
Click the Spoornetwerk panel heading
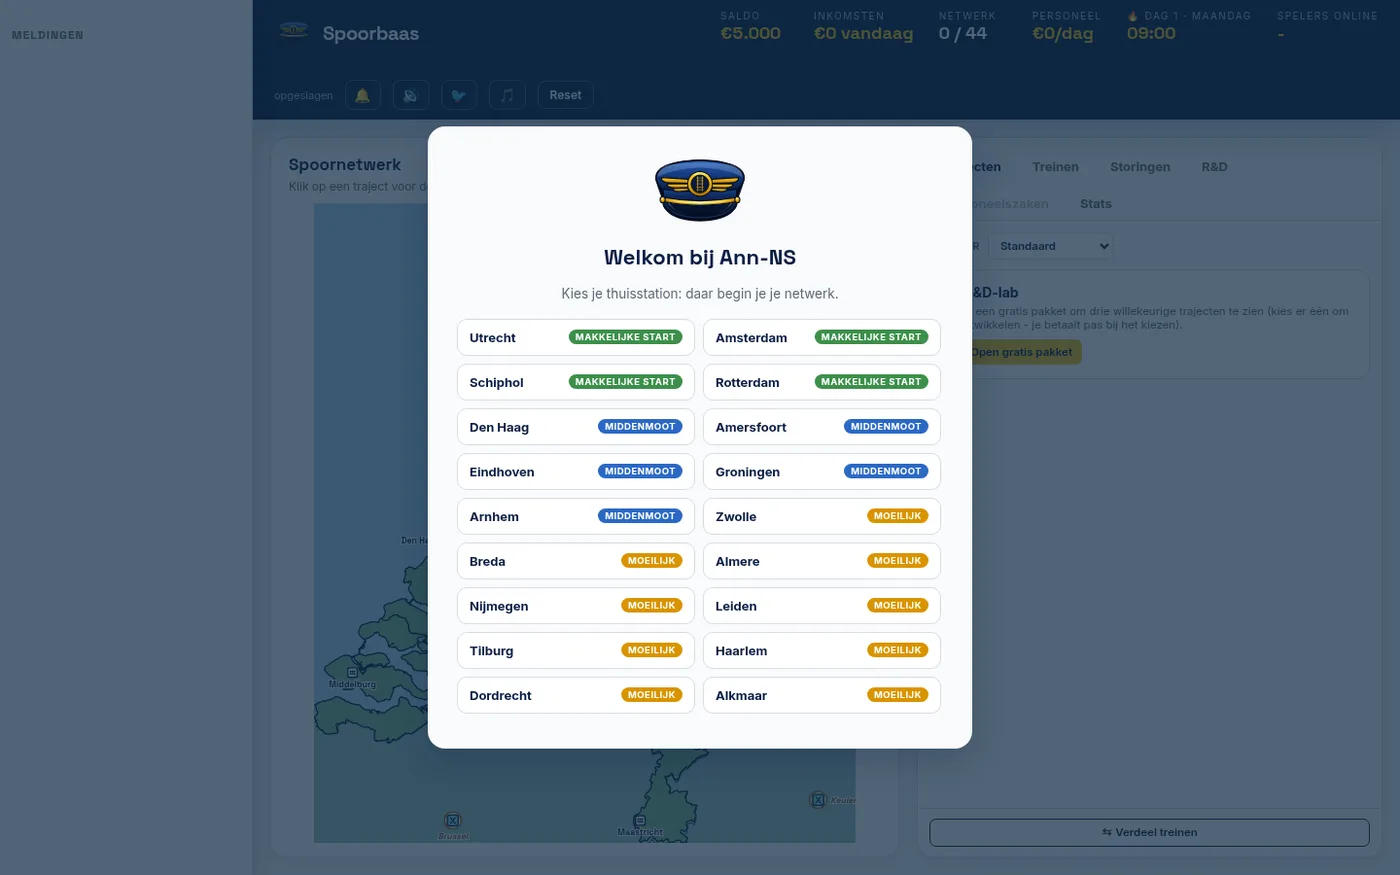tap(345, 164)
